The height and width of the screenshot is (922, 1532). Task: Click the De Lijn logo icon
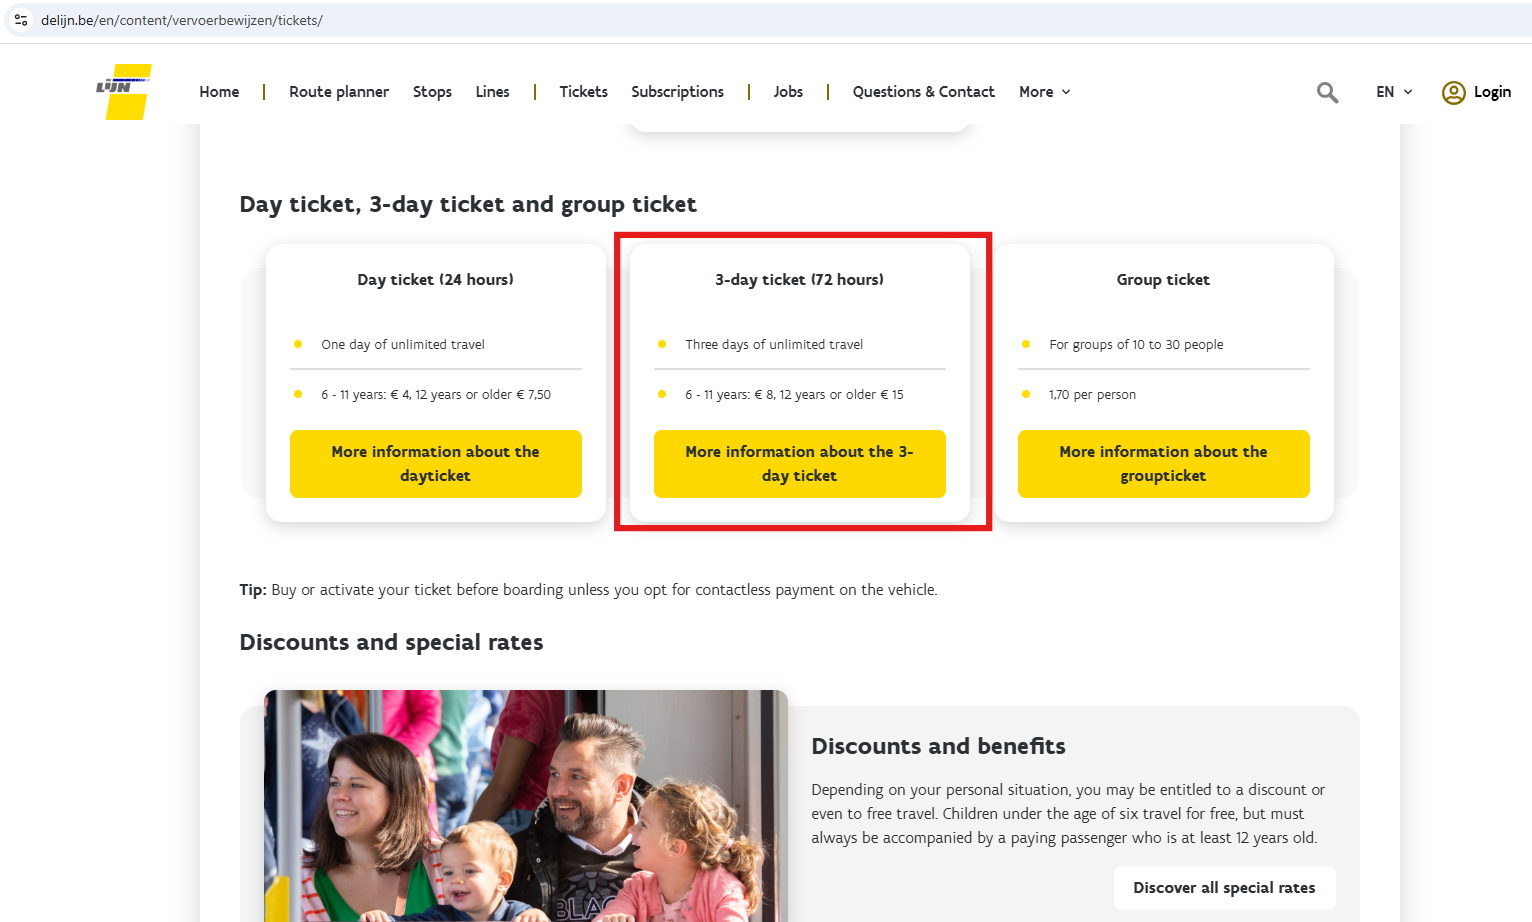[x=125, y=91]
